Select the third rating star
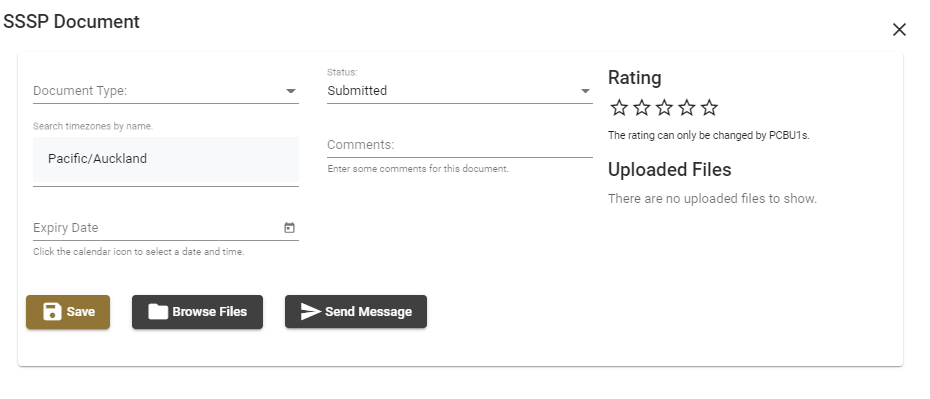The image size is (930, 399). point(664,108)
